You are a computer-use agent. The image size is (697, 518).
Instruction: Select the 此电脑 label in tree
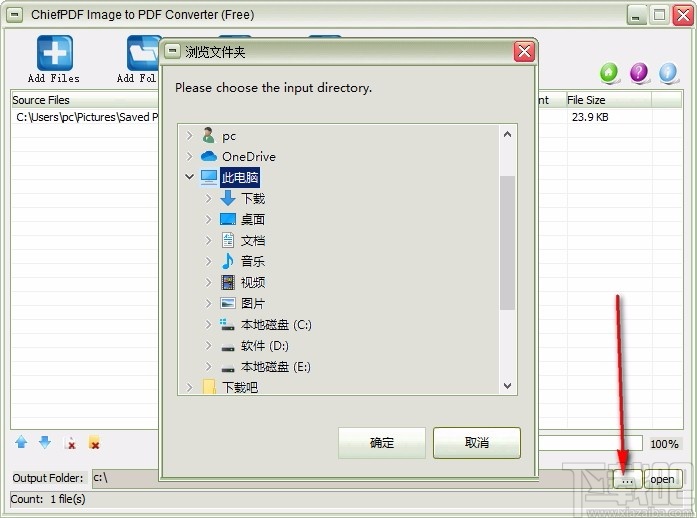coord(240,177)
